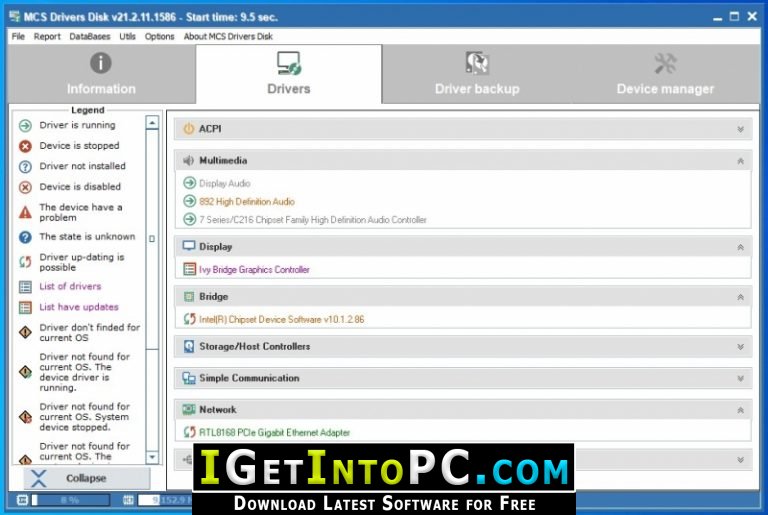Switch to the Driver backup tab

coord(477,74)
